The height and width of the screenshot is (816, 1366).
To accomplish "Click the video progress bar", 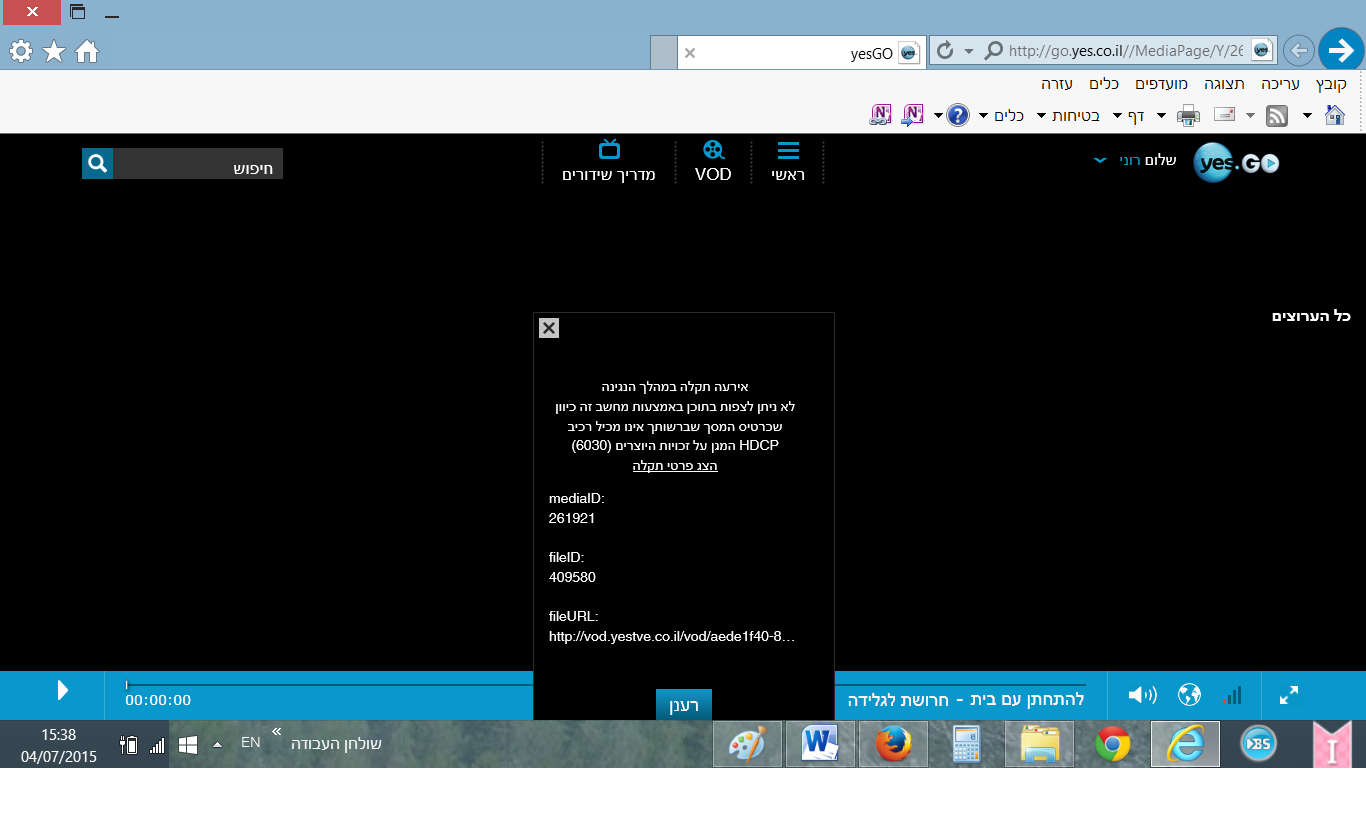I will click(330, 685).
